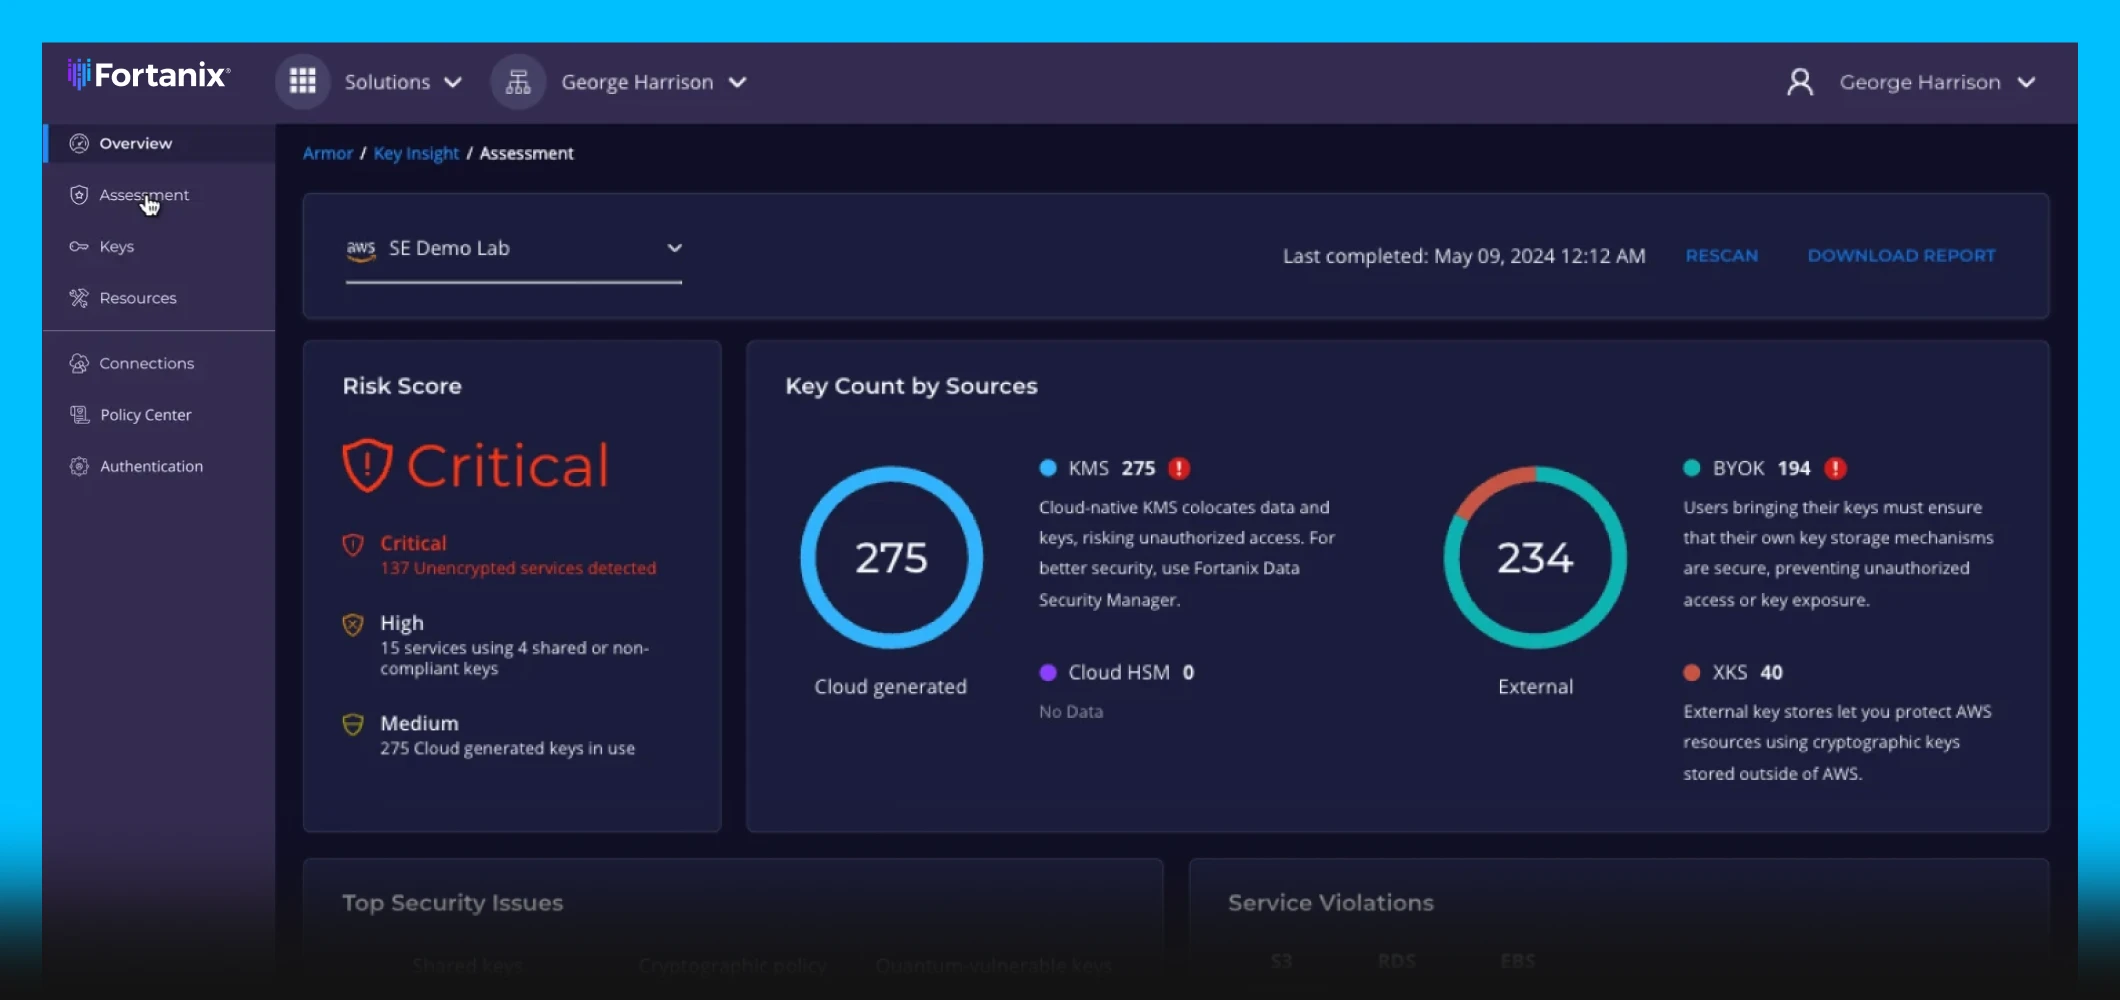Click the Fortanix logo

point(149,75)
